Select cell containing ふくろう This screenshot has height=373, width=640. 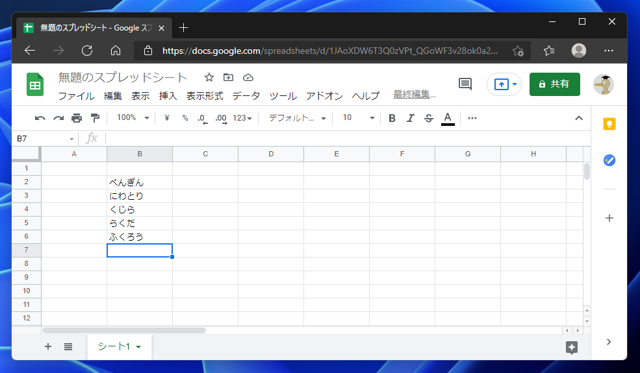pyautogui.click(x=140, y=237)
